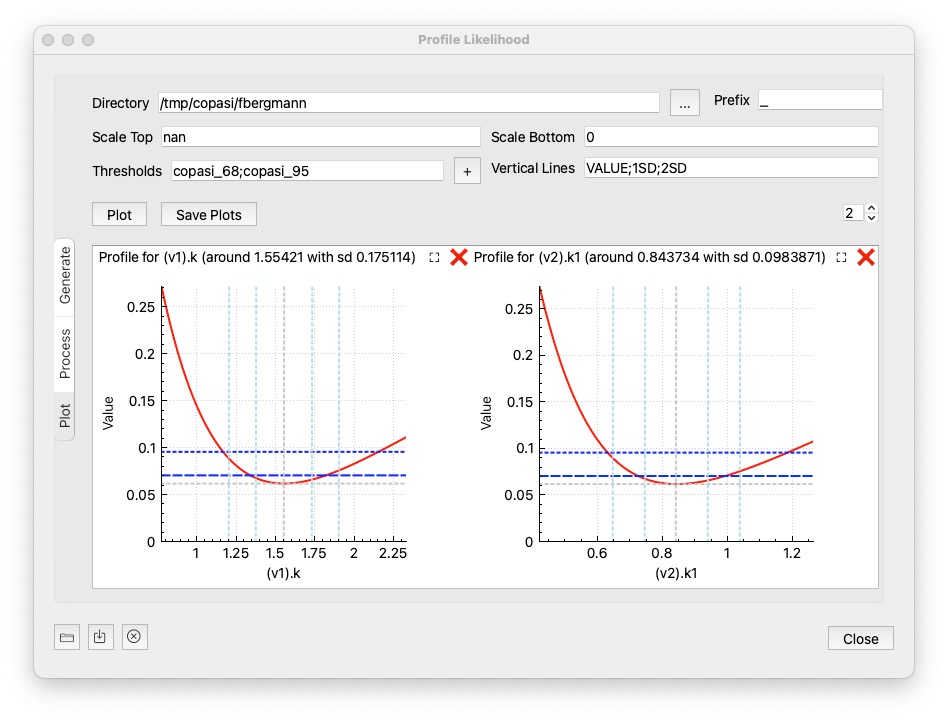Switch to the Process tab

click(65, 353)
